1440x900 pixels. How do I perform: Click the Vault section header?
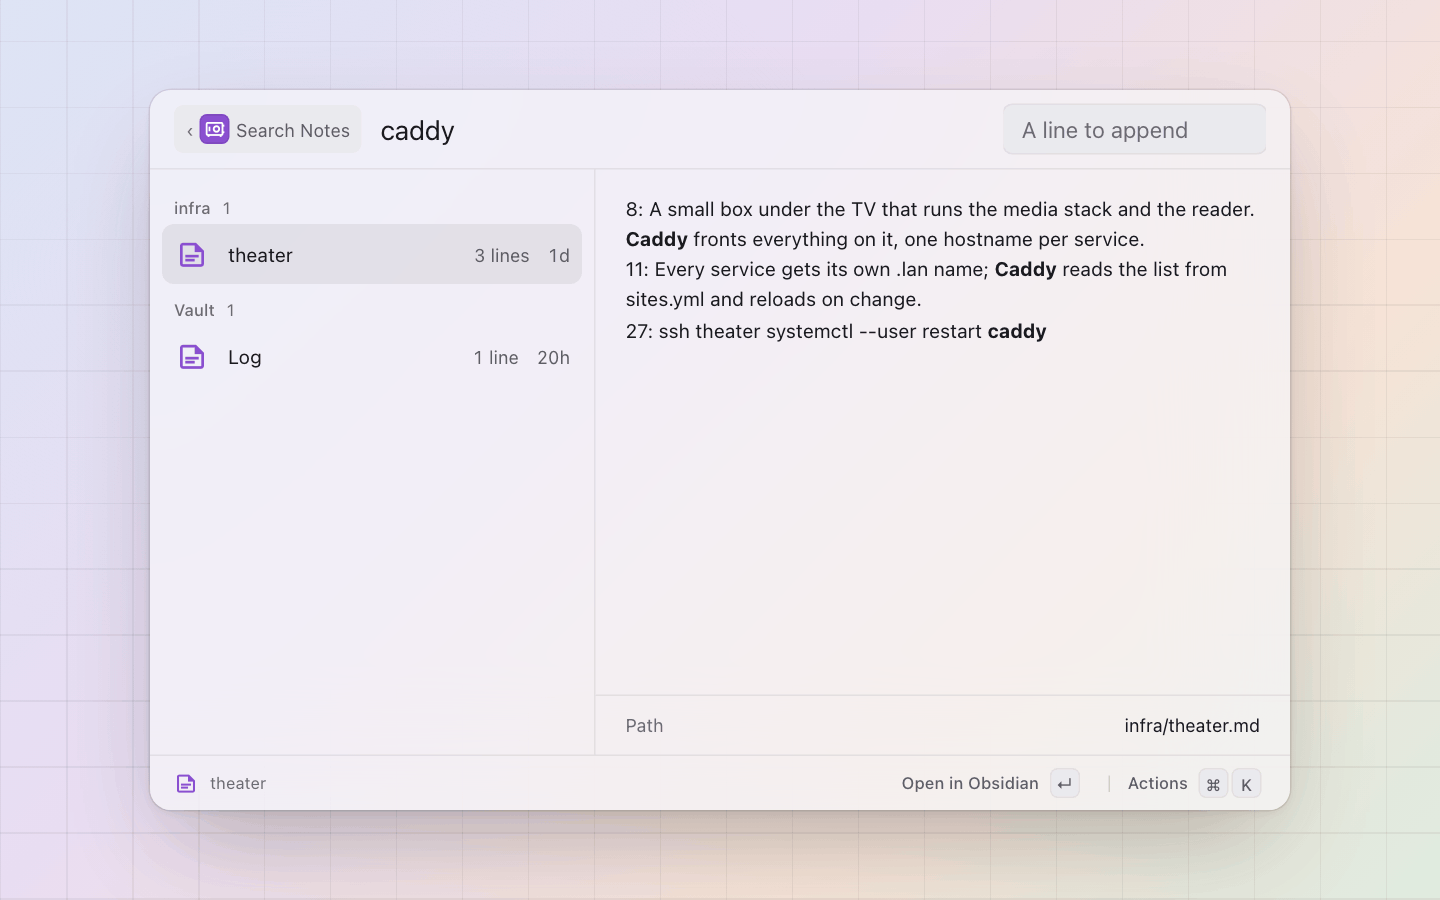click(194, 310)
